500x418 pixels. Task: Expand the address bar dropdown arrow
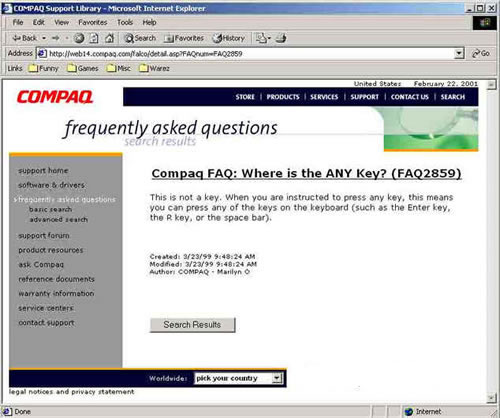(x=459, y=53)
